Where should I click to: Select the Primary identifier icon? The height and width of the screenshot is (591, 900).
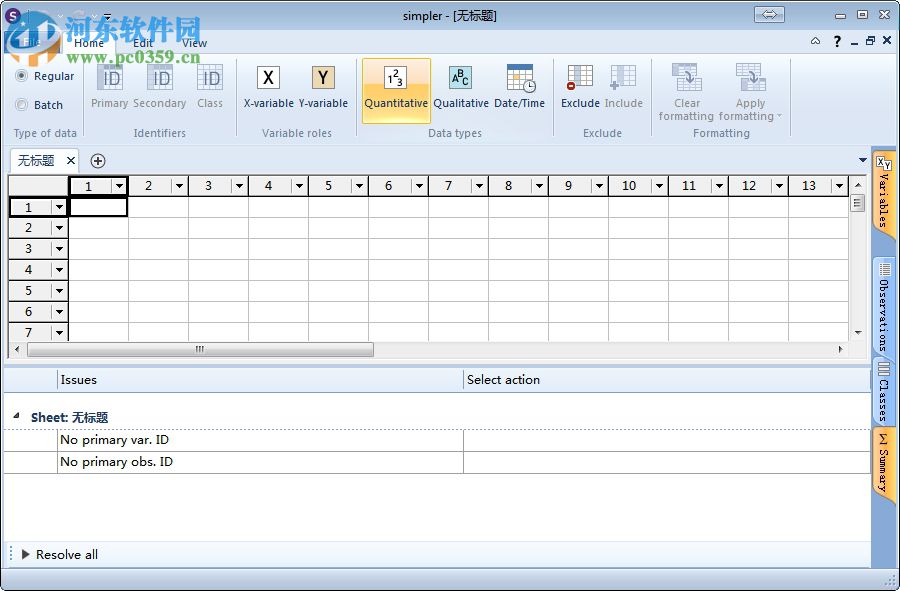click(x=110, y=86)
